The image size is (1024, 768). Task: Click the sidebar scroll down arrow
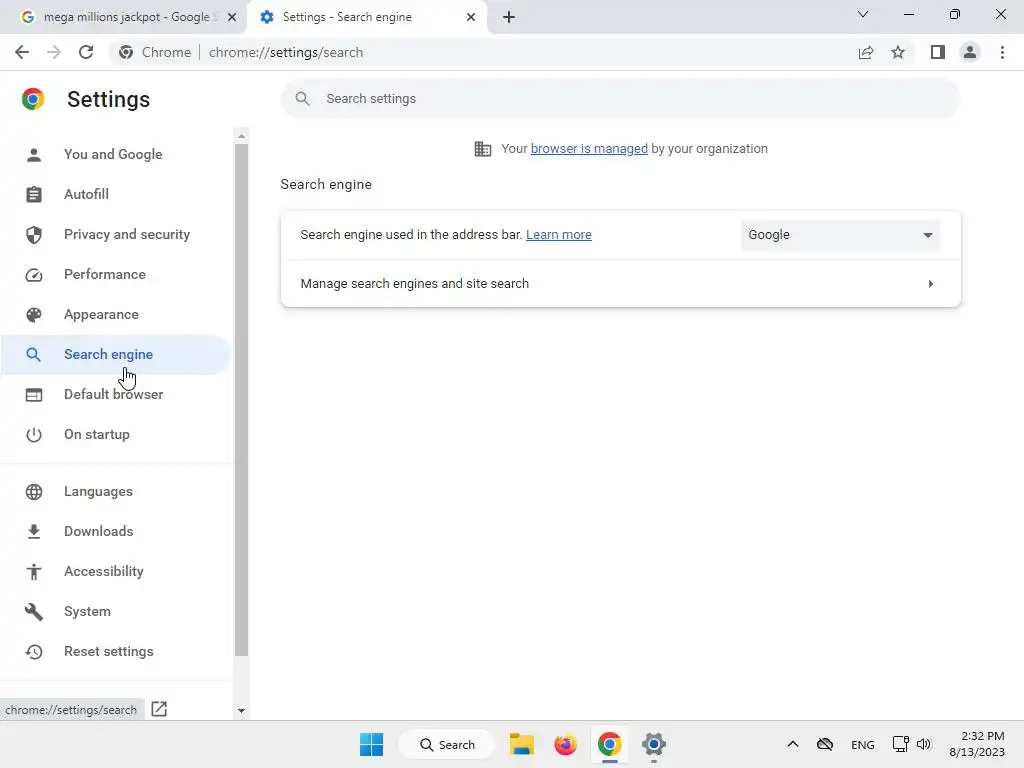coord(242,711)
